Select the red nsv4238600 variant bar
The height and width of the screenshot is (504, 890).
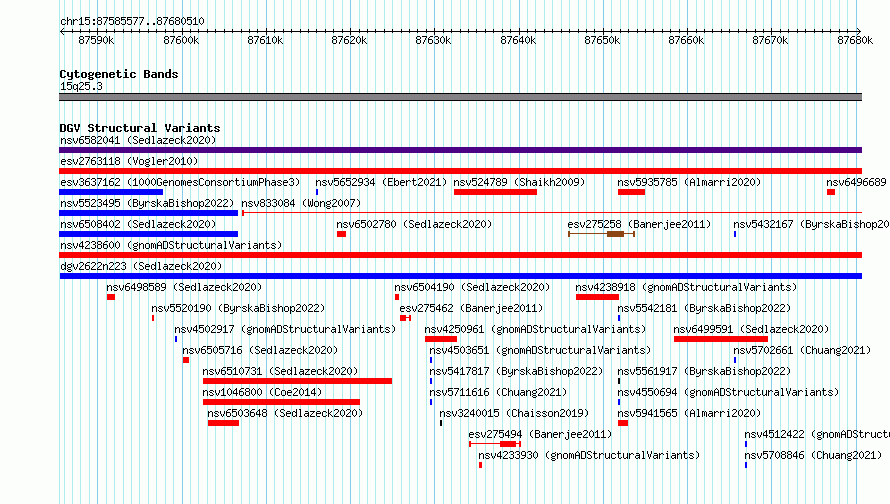460,255
